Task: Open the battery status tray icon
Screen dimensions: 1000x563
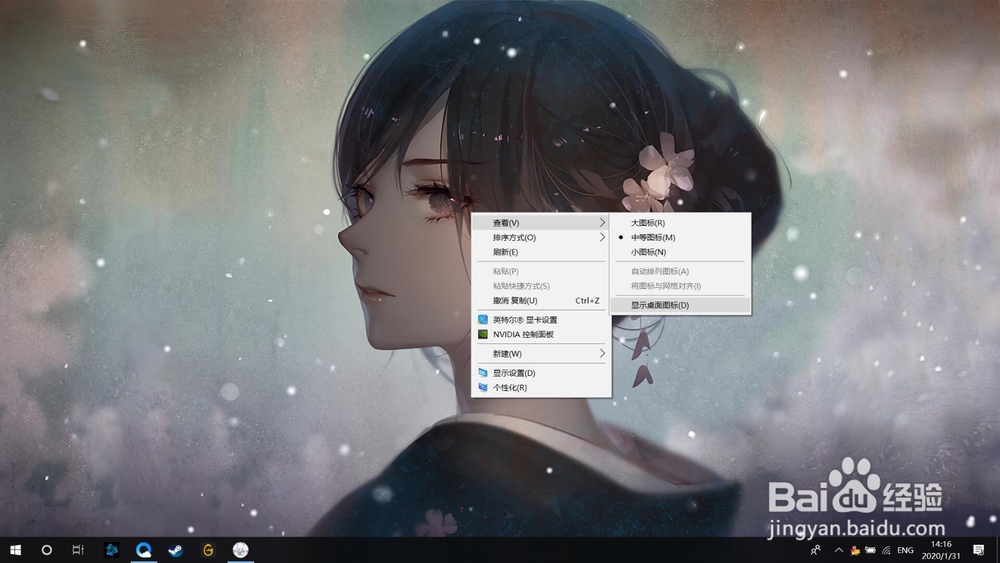Action: click(871, 550)
